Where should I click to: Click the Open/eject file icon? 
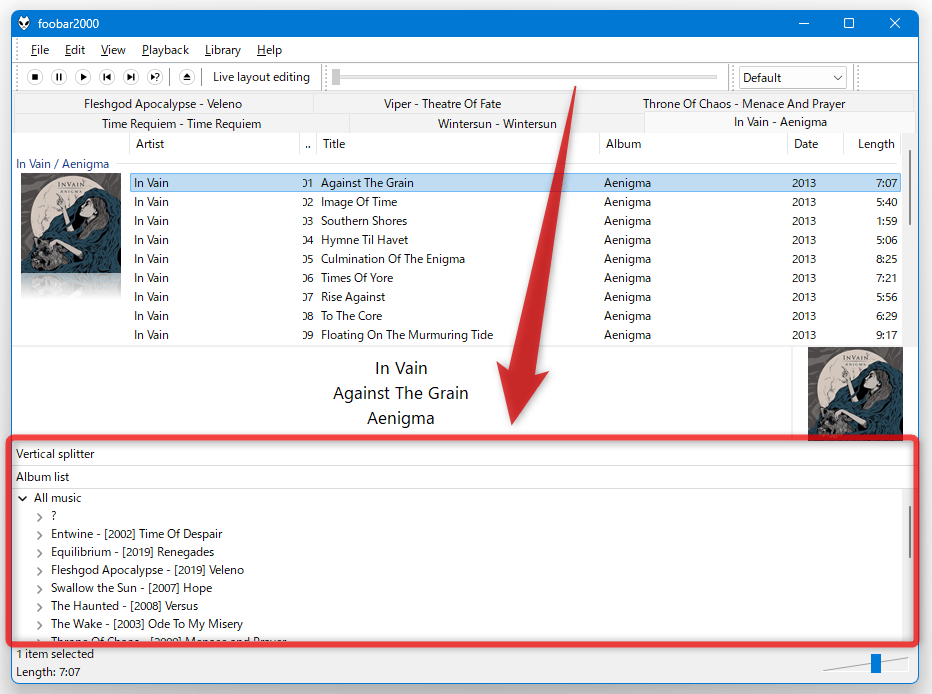[x=187, y=77]
